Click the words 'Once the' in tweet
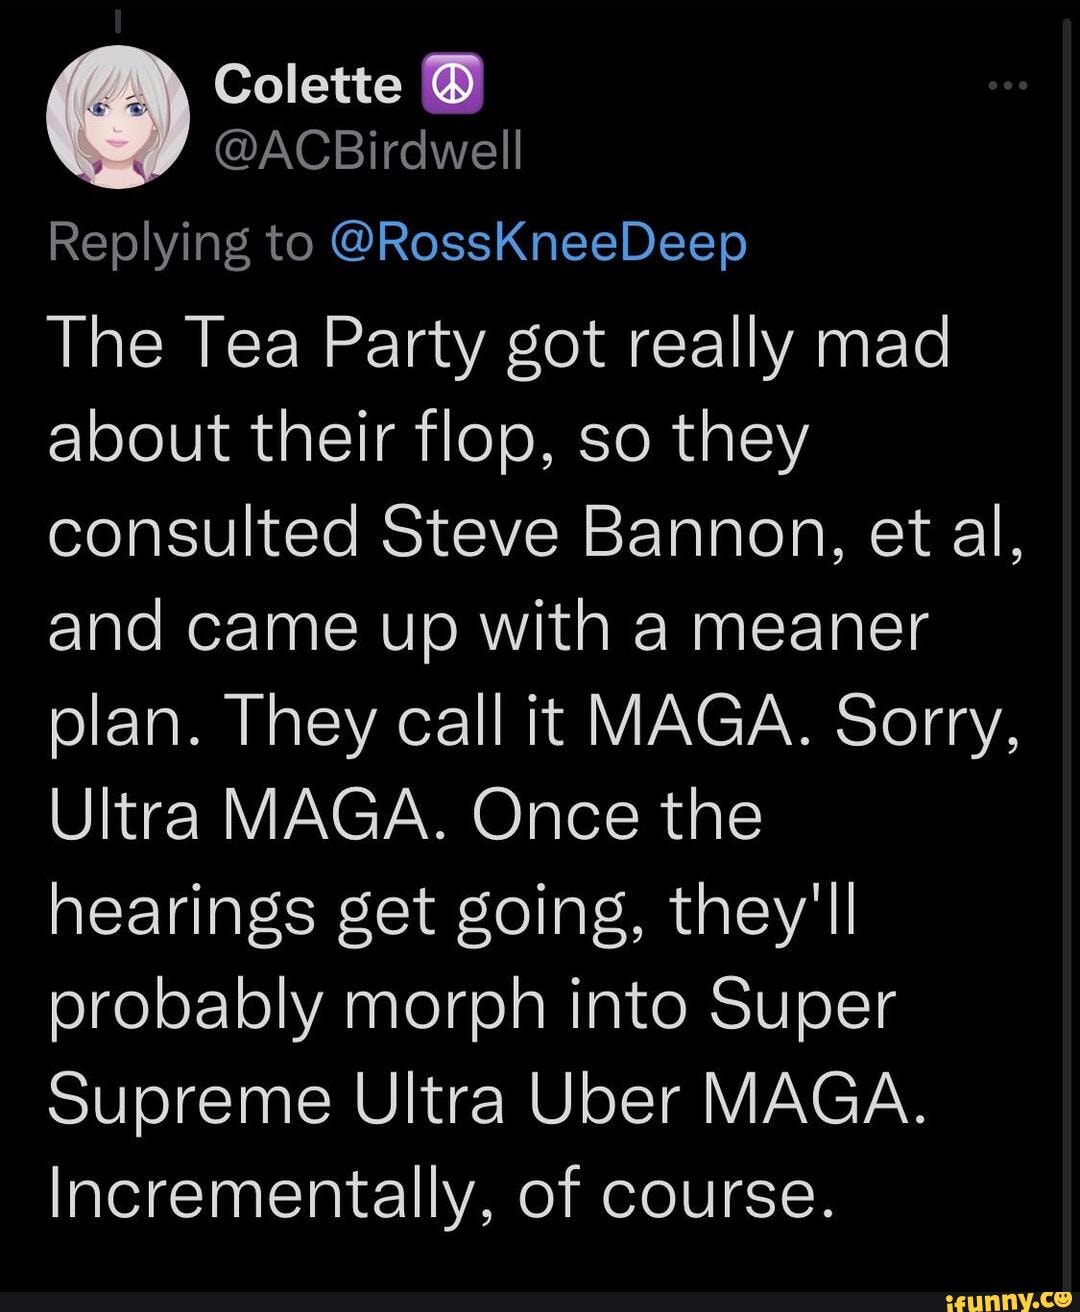Screen dimensions: 1080x1312 point(617,815)
